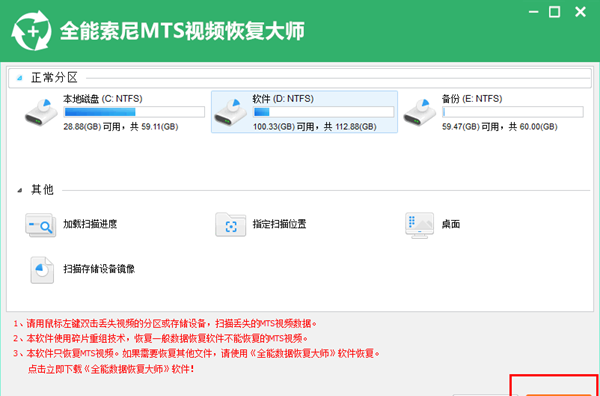Select the desktop monitor icon

click(x=420, y=225)
